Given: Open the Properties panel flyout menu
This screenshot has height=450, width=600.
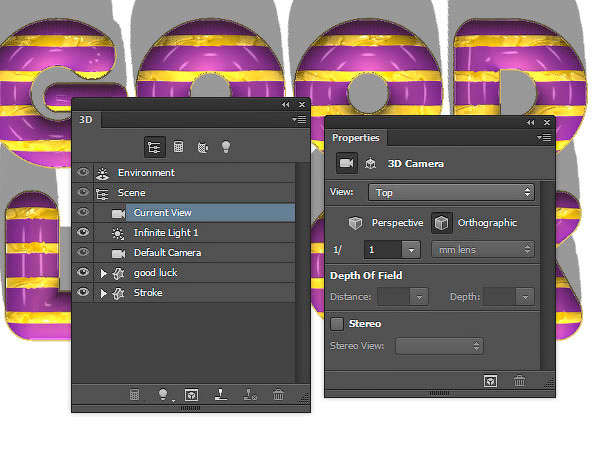Looking at the screenshot, I should tap(544, 137).
